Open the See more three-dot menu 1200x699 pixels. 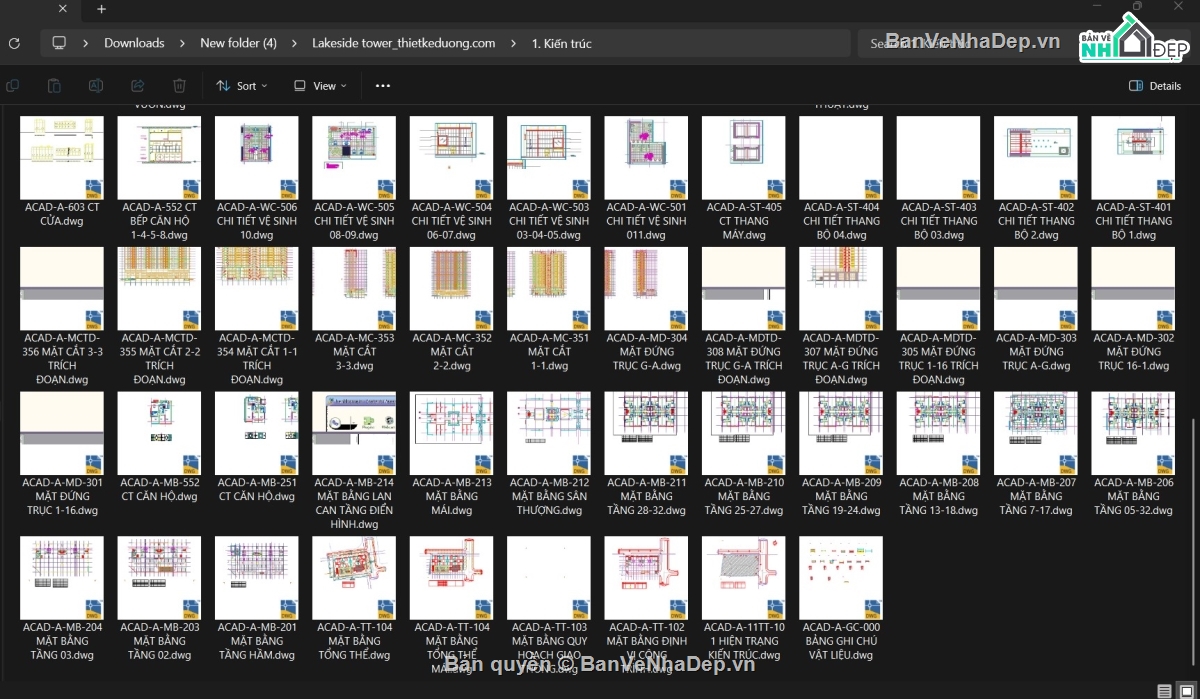click(x=382, y=86)
